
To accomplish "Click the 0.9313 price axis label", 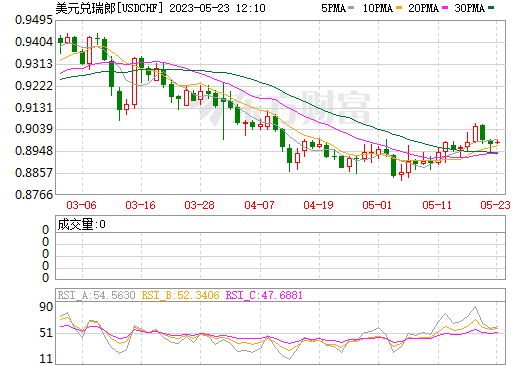I will pyautogui.click(x=34, y=64).
